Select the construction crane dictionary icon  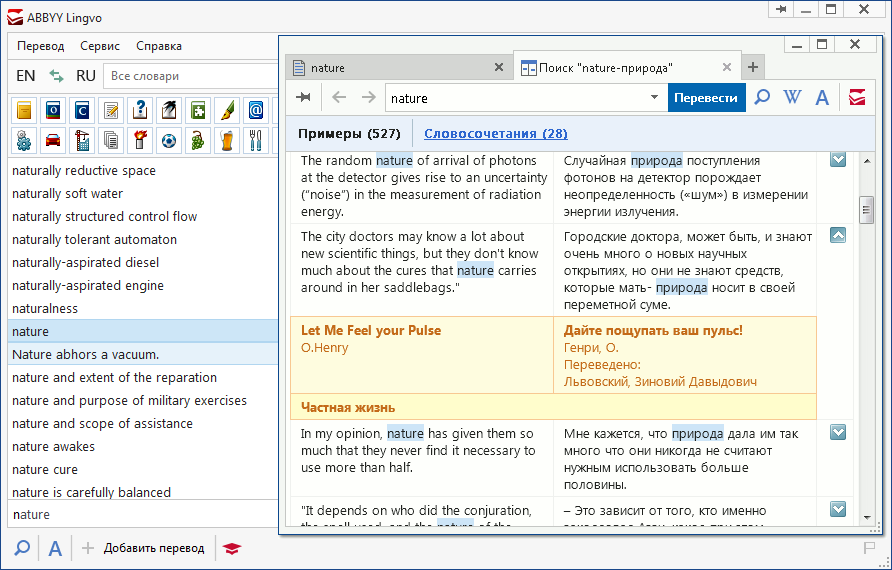point(82,140)
